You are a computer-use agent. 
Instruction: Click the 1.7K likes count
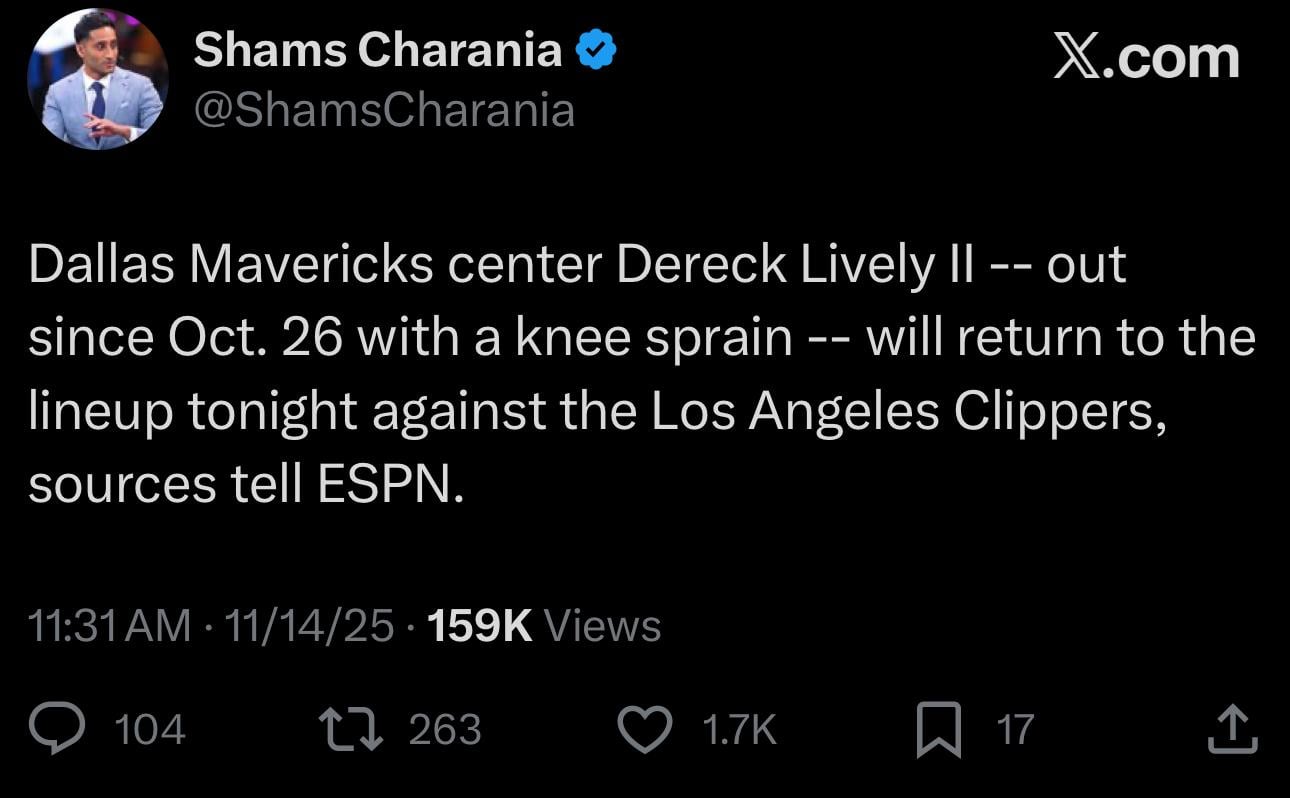tap(739, 730)
